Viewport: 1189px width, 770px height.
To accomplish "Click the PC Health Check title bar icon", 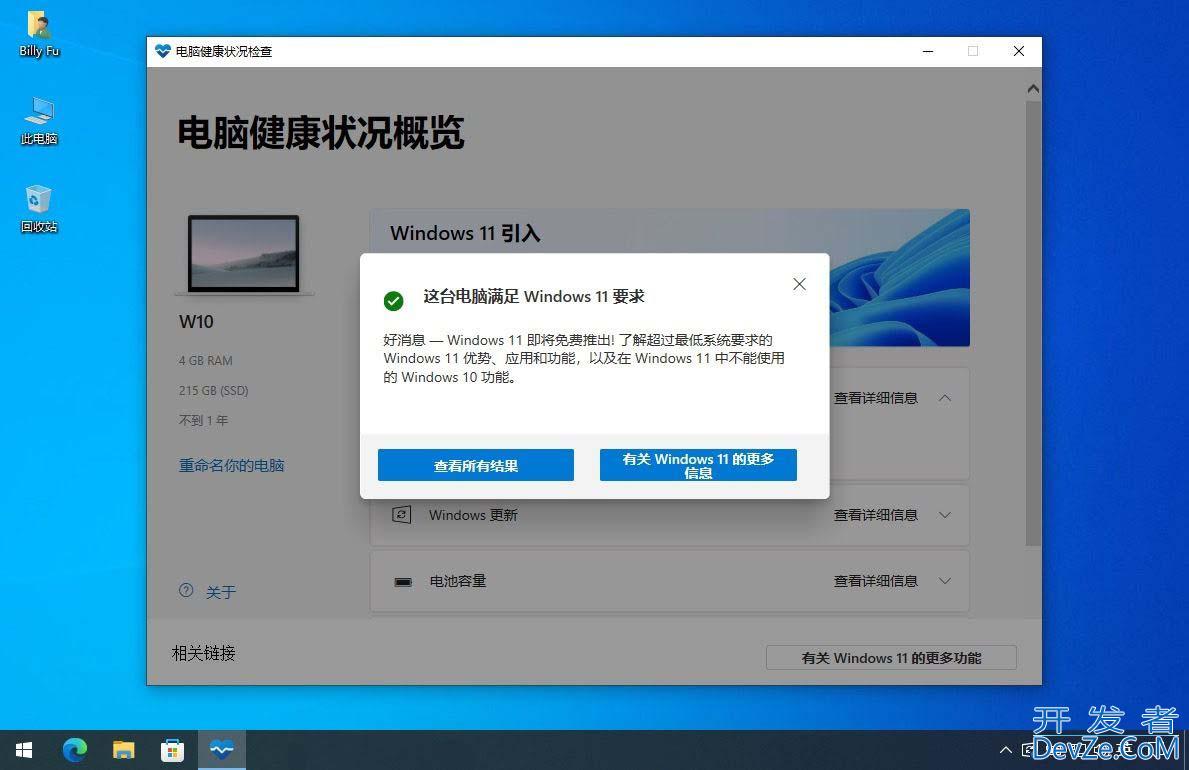I will [x=162, y=51].
